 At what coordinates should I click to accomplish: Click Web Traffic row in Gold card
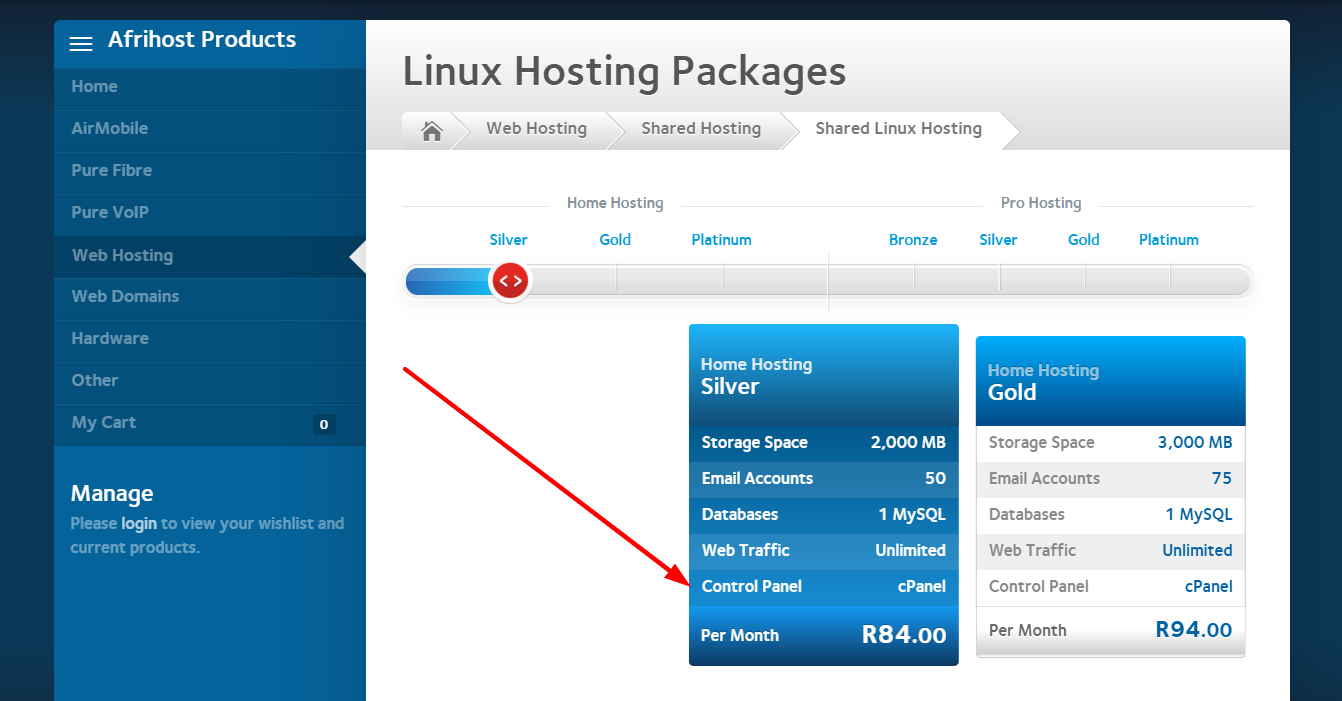pos(1111,551)
